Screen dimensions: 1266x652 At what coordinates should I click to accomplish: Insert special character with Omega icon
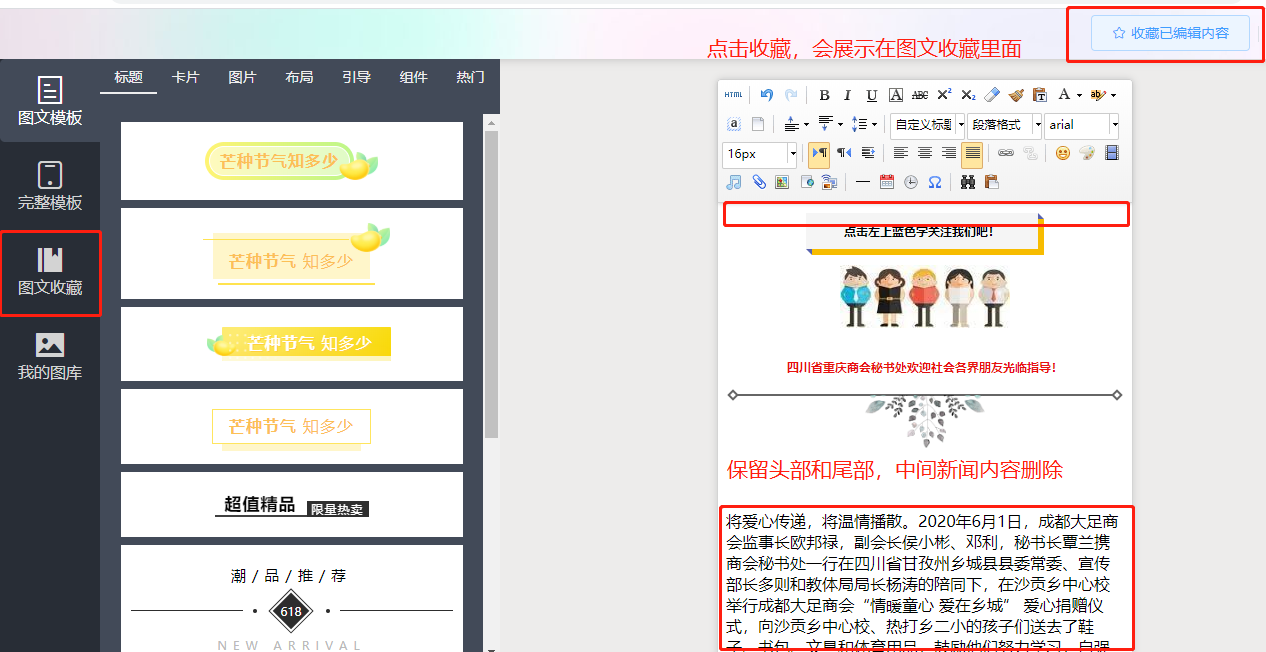click(x=935, y=182)
